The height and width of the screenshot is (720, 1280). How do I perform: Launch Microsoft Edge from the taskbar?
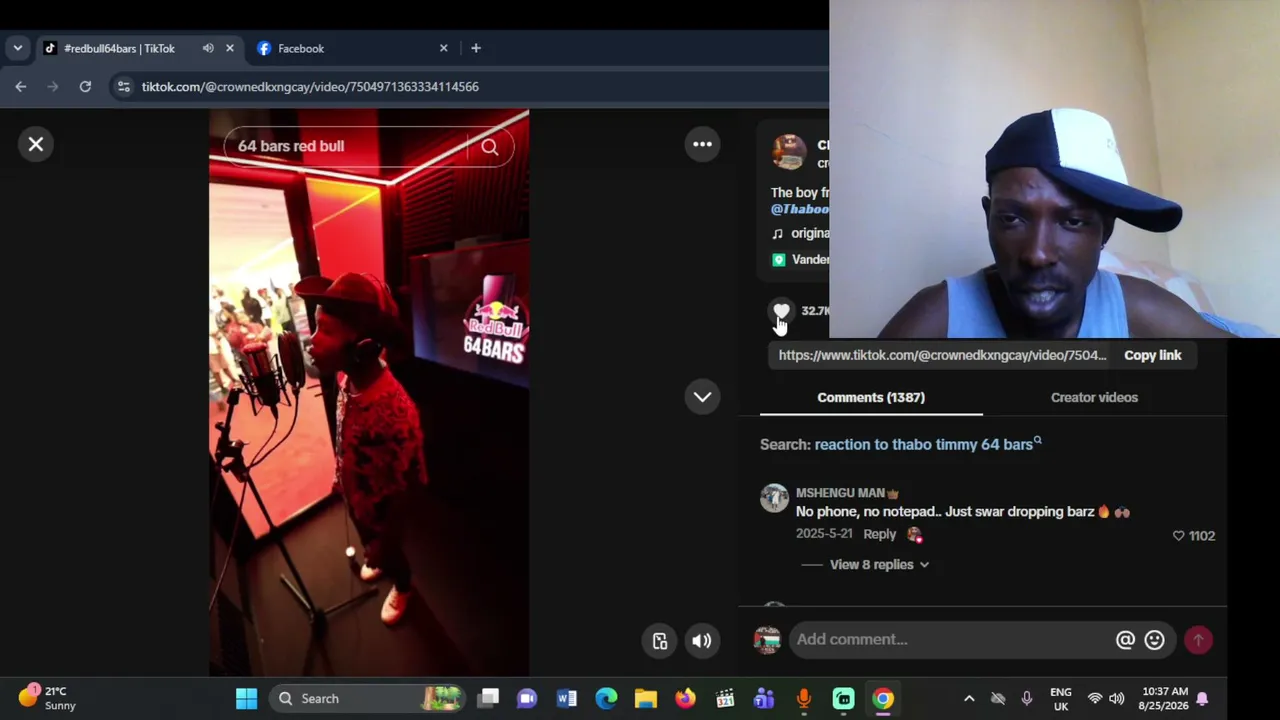pos(607,699)
